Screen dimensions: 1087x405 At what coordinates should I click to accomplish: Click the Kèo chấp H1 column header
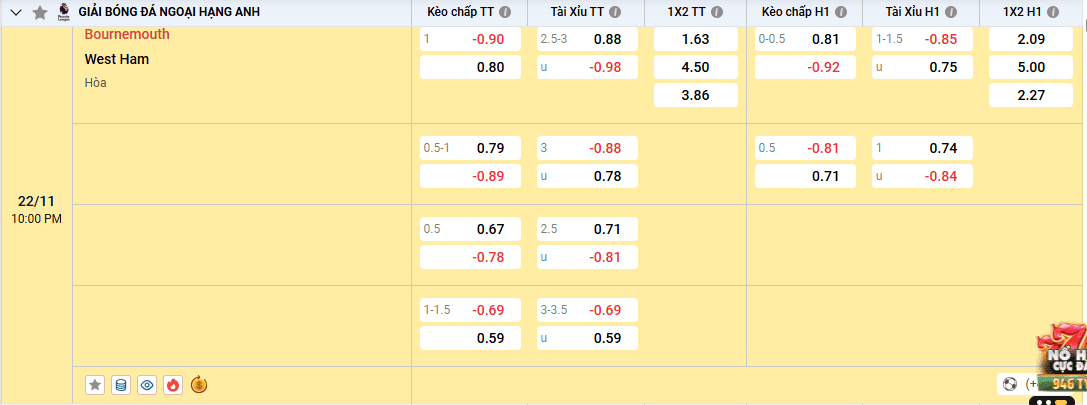796,12
